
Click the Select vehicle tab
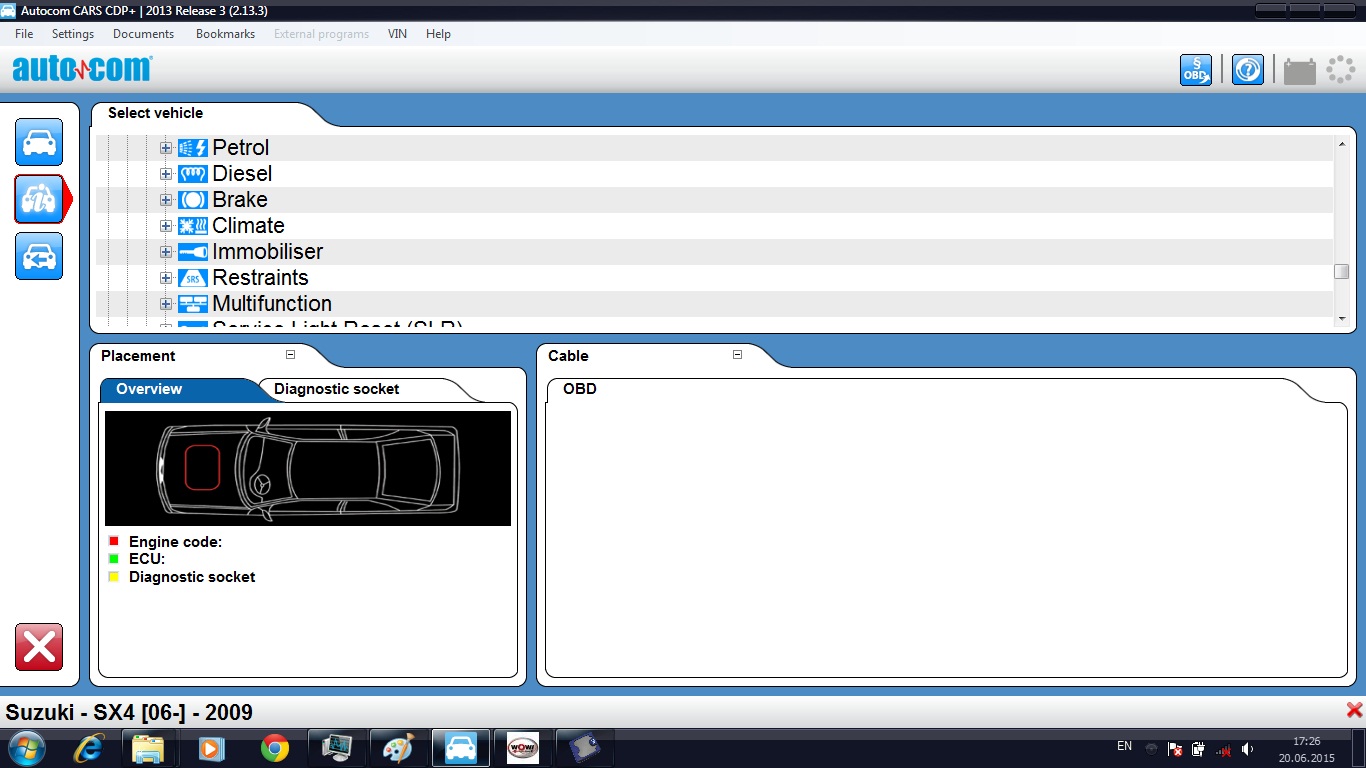coord(155,113)
